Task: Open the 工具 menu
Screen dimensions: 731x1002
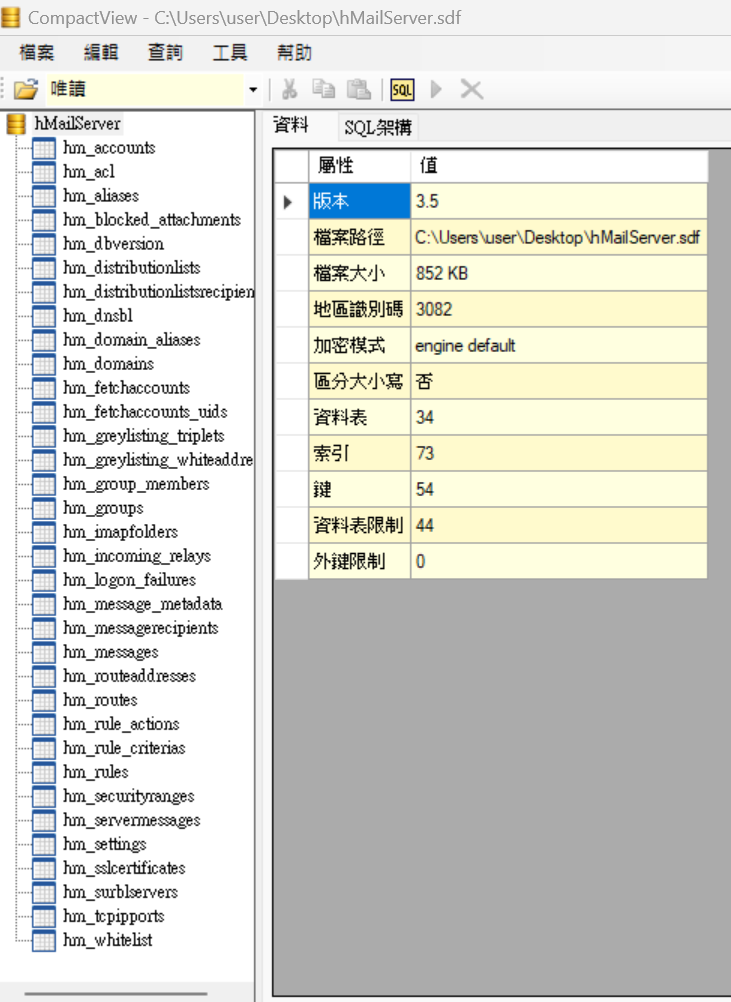Action: [230, 52]
